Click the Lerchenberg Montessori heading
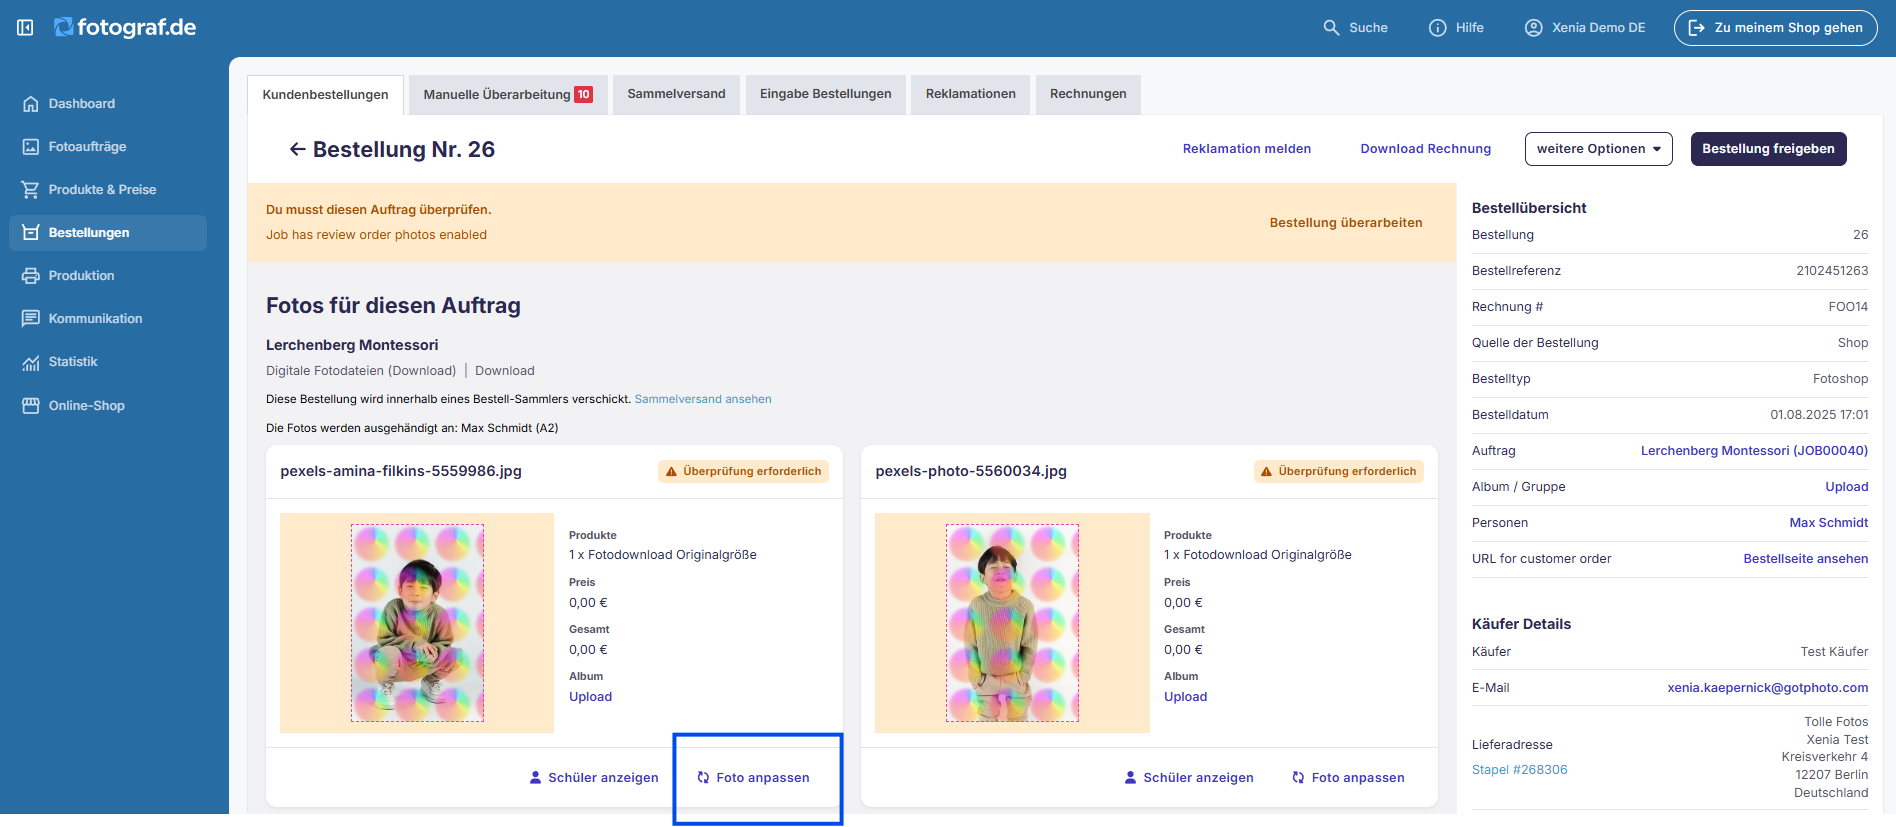Image resolution: width=1896 pixels, height=827 pixels. (352, 345)
